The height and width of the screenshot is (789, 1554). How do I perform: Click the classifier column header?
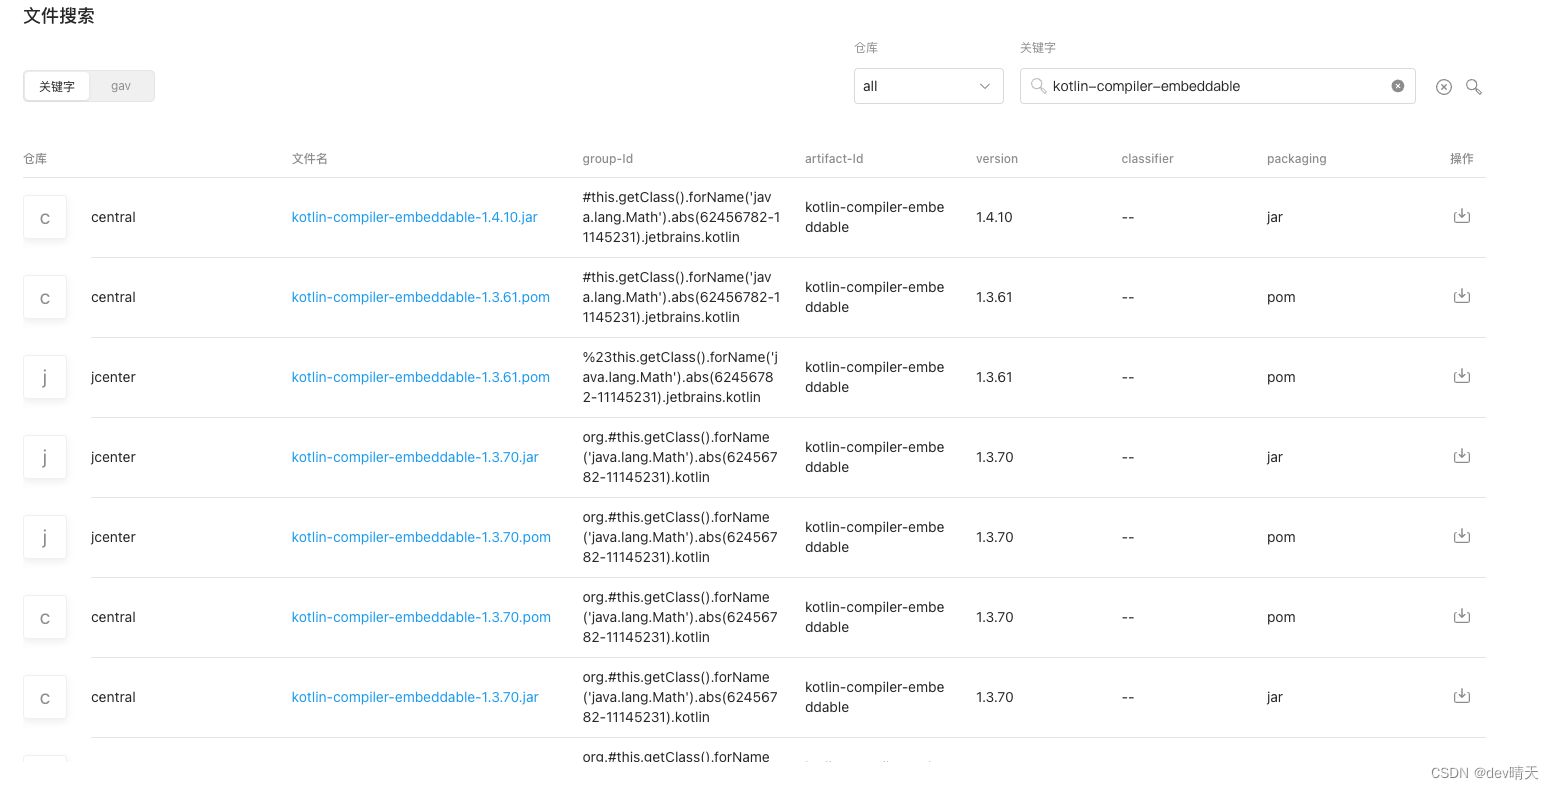tap(1147, 159)
